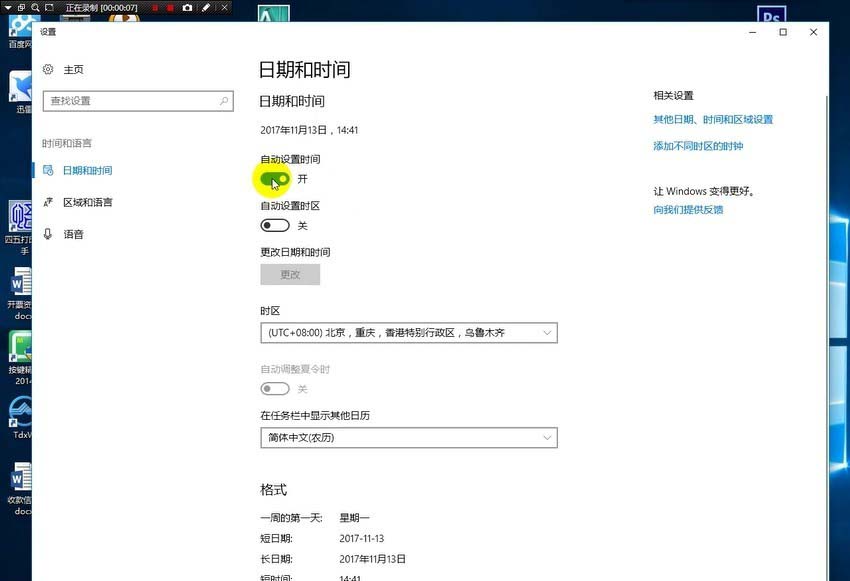Screen dimensions: 850x581
Task: Turn on the 自动设置时区 switch
Action: click(x=275, y=225)
